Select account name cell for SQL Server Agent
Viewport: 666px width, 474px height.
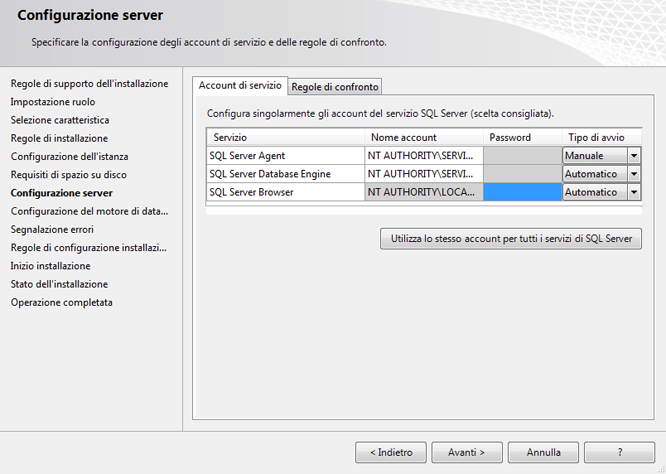tap(424, 156)
